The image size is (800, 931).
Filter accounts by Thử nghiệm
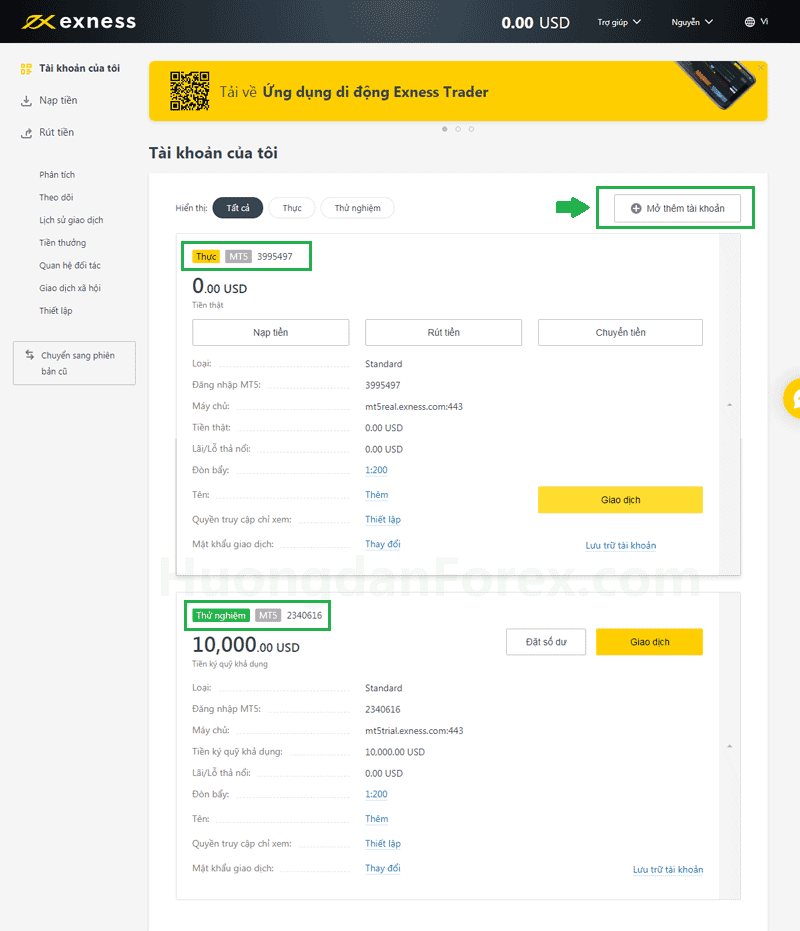(x=357, y=208)
